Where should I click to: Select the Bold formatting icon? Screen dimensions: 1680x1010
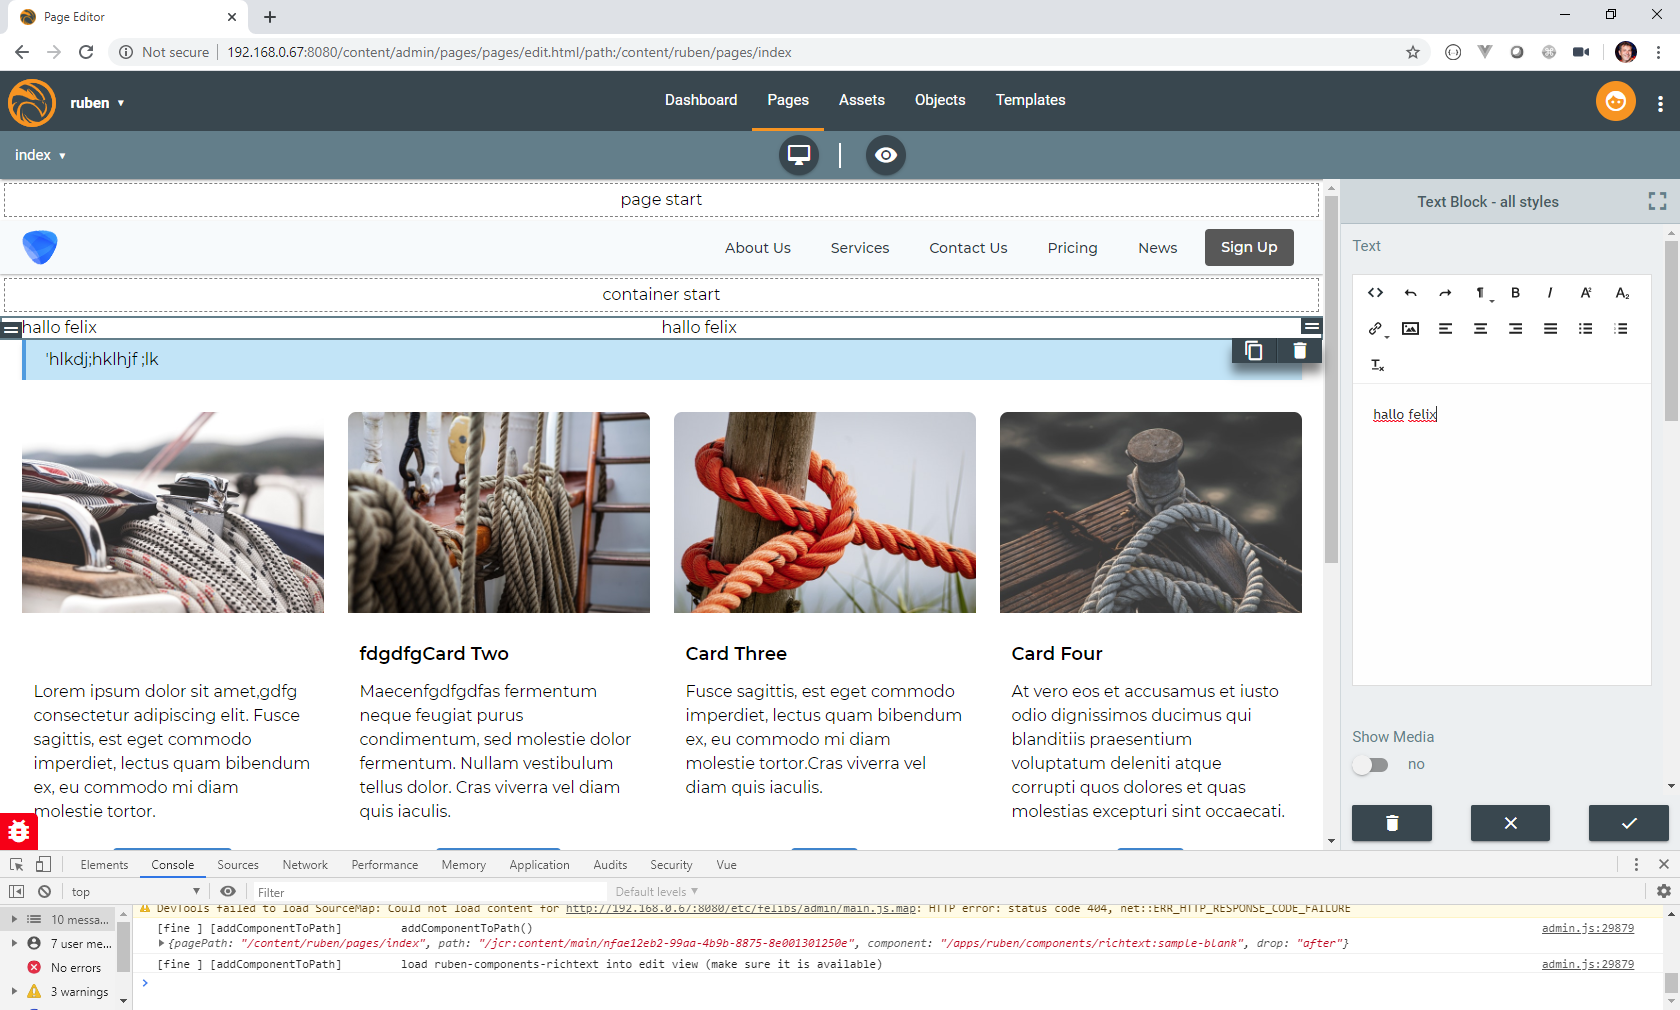[1515, 293]
